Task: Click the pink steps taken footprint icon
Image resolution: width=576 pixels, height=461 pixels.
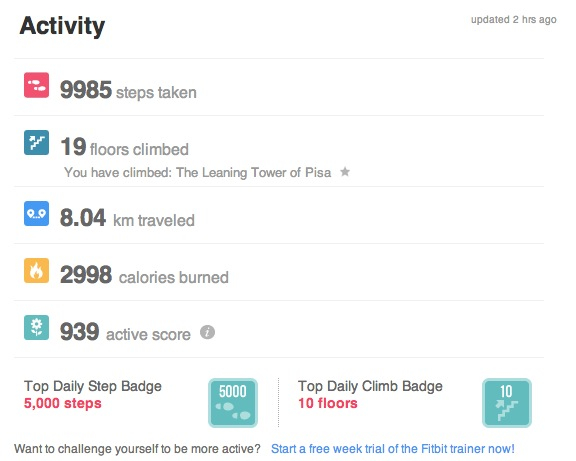Action: pos(36,85)
